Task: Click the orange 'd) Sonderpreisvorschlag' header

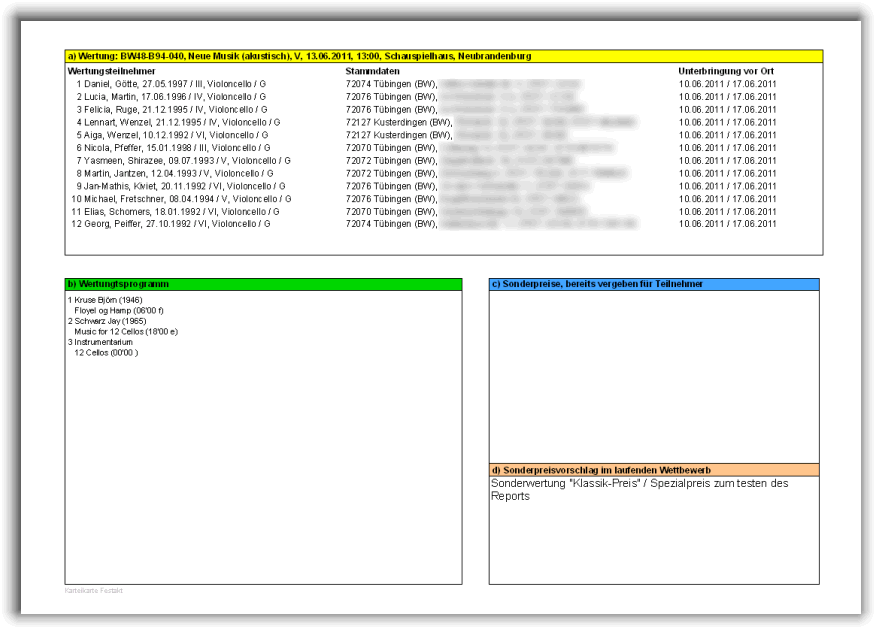Action: [x=653, y=470]
